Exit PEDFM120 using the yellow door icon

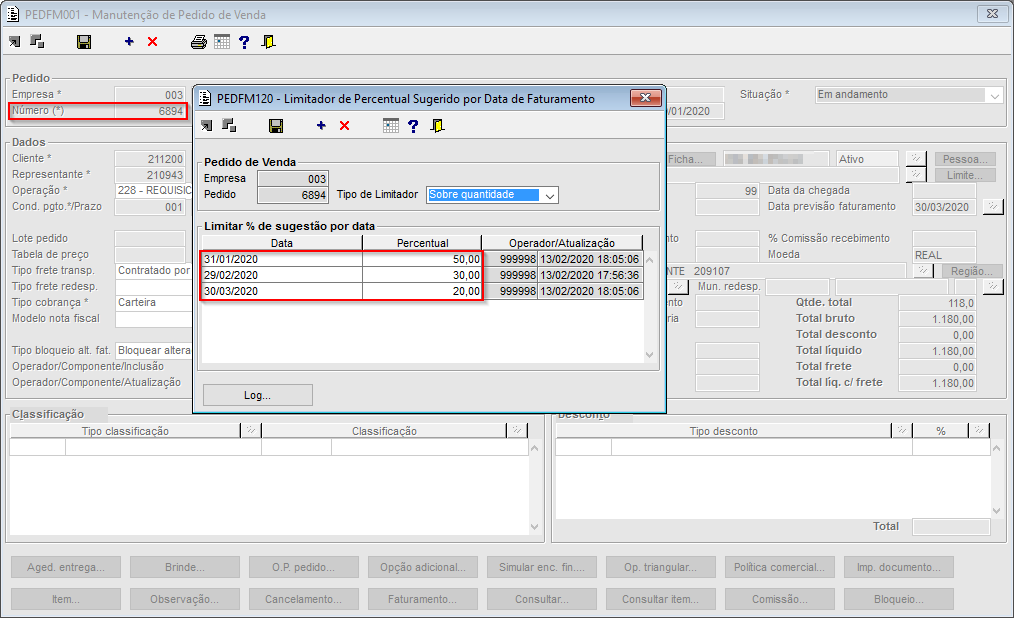(x=437, y=125)
